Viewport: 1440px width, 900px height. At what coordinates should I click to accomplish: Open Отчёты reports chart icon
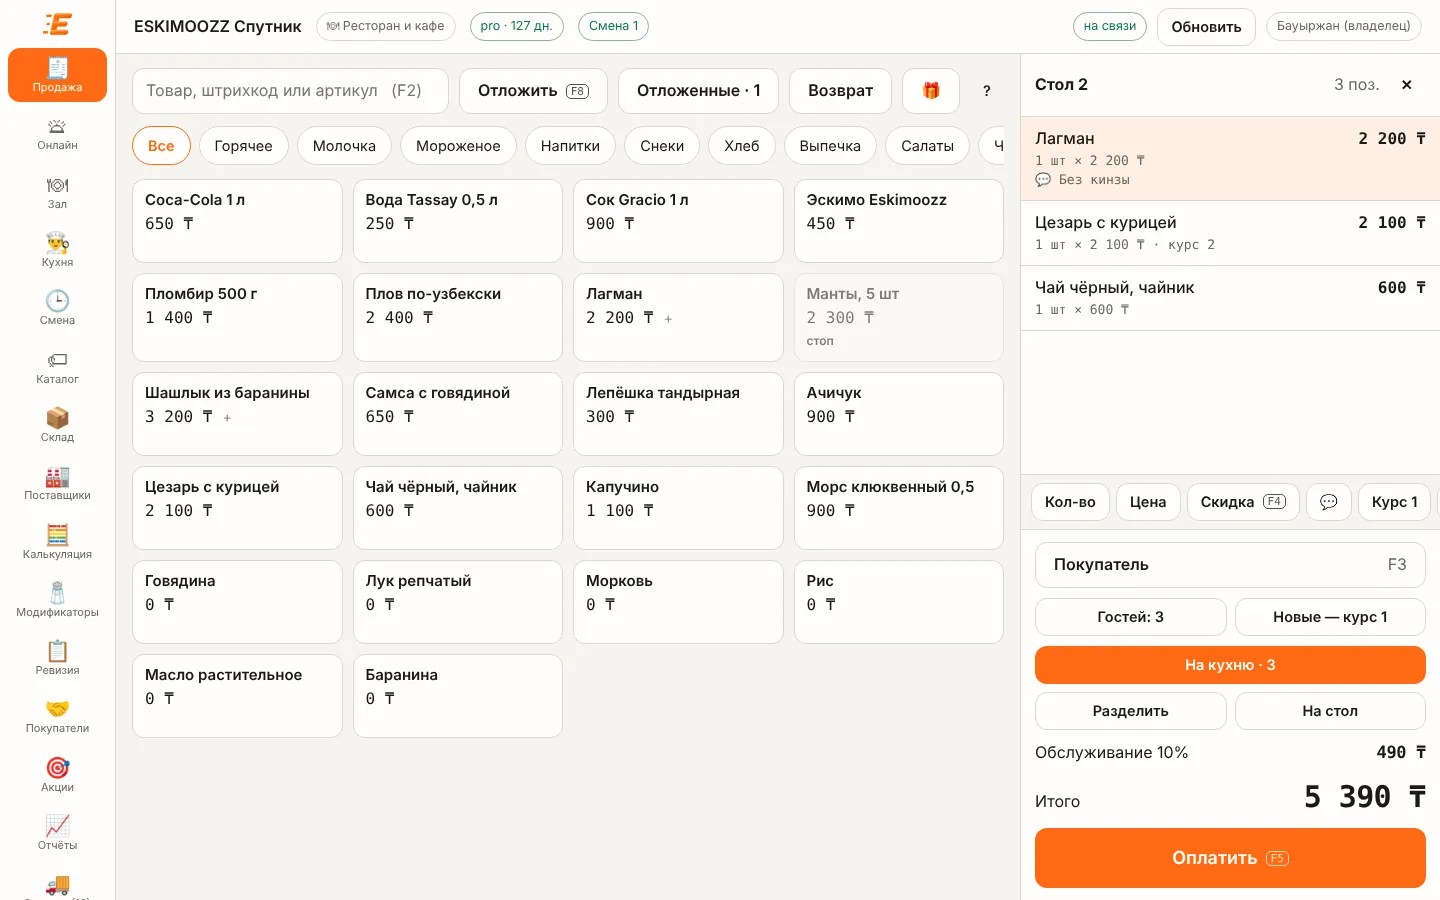click(57, 826)
